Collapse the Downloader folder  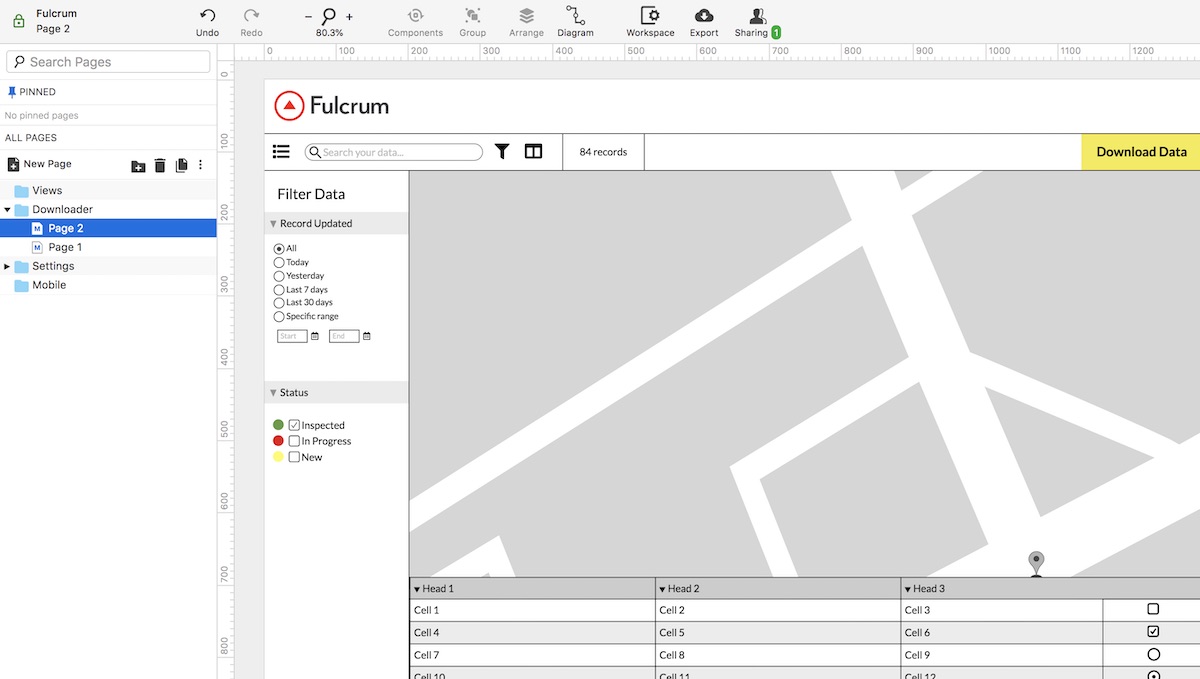pos(8,210)
